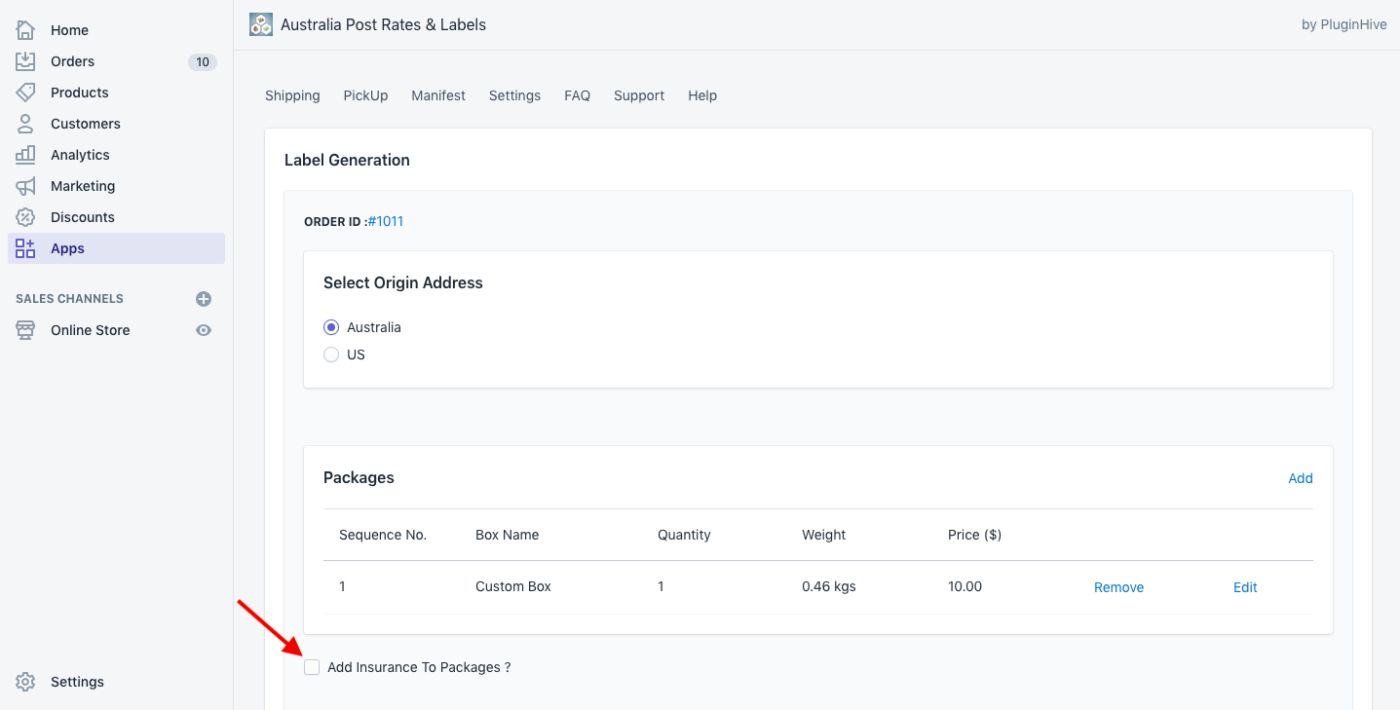Select Apps in the sidebar
Image resolution: width=1400 pixels, height=710 pixels.
(x=116, y=248)
